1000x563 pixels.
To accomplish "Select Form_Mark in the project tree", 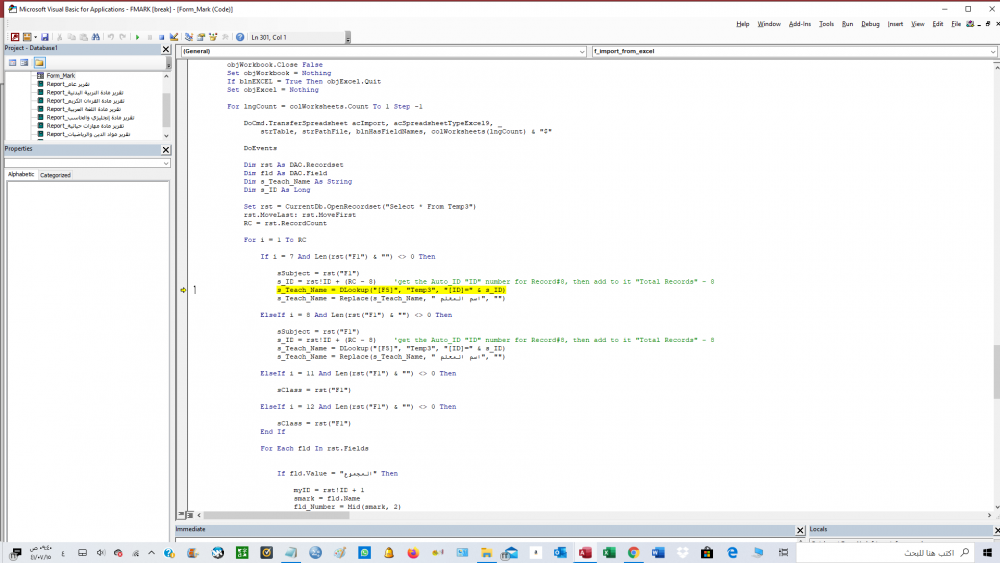I will pyautogui.click(x=60, y=75).
